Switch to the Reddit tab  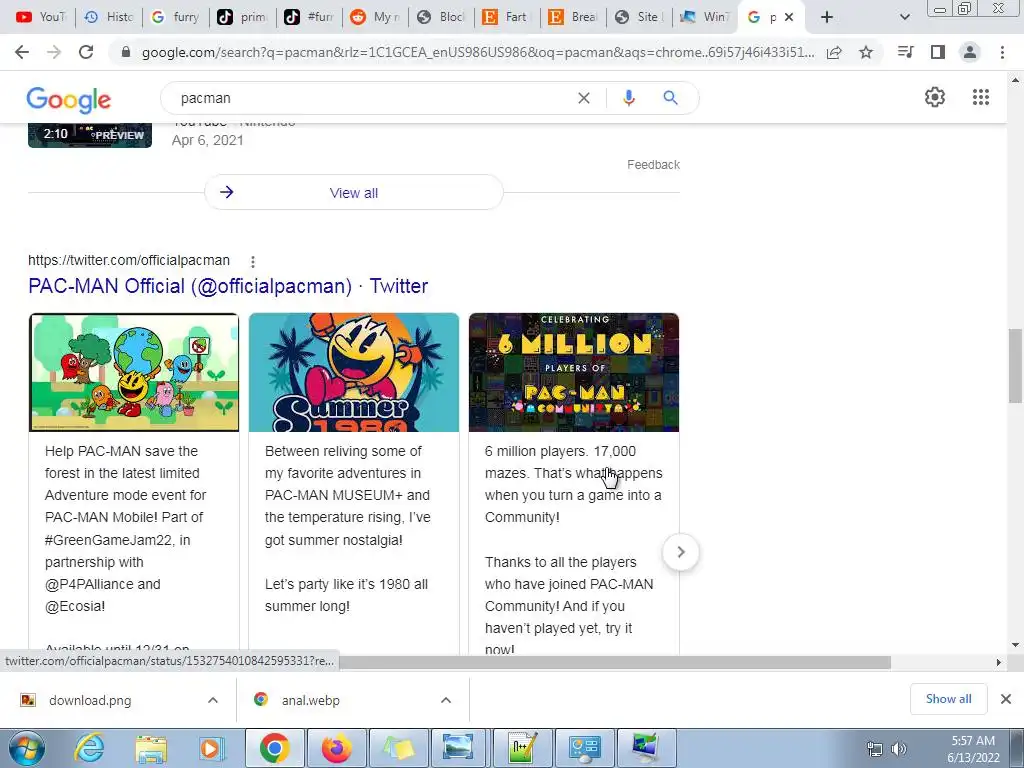[375, 18]
